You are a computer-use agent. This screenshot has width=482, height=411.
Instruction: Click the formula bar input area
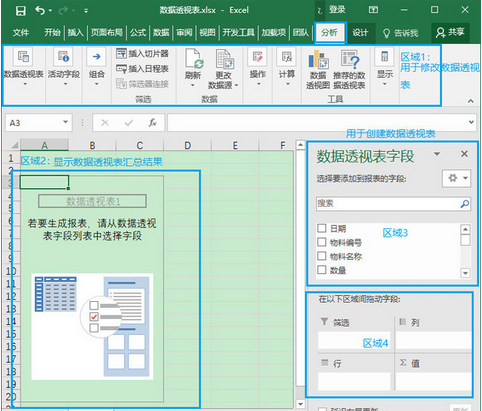(317, 123)
